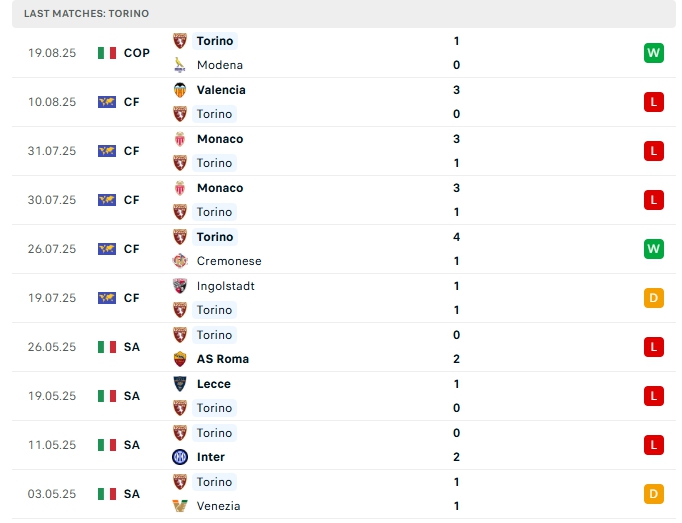
Task: Click the AS Roma crest icon
Action: coord(180,359)
